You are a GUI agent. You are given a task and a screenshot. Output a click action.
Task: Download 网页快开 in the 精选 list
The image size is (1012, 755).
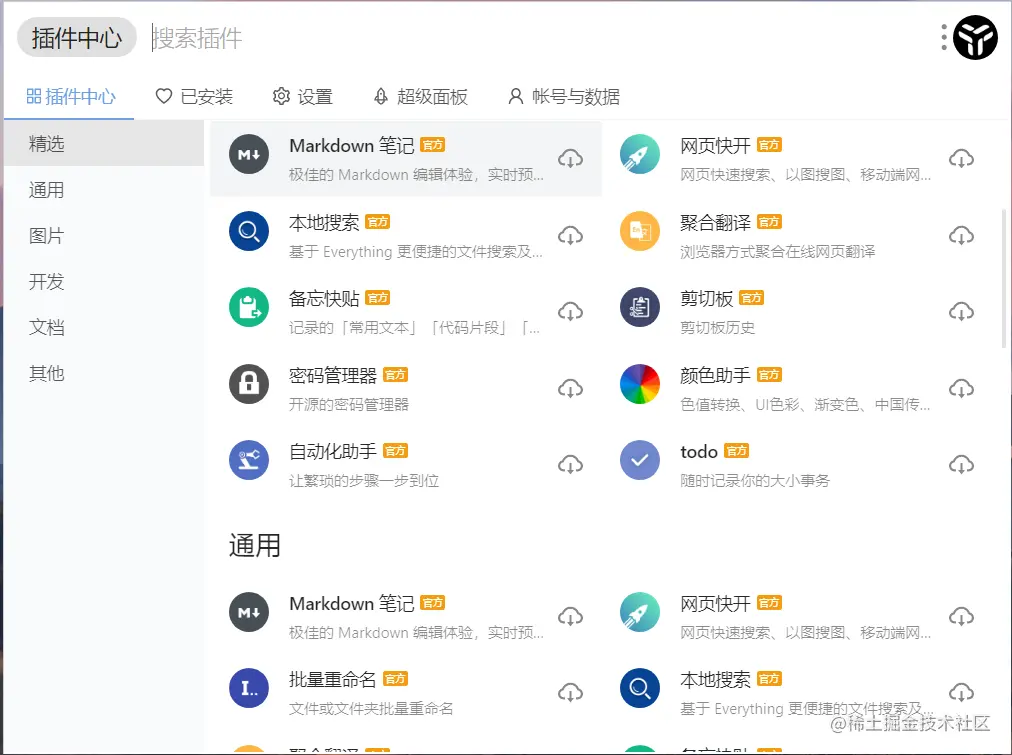[961, 158]
